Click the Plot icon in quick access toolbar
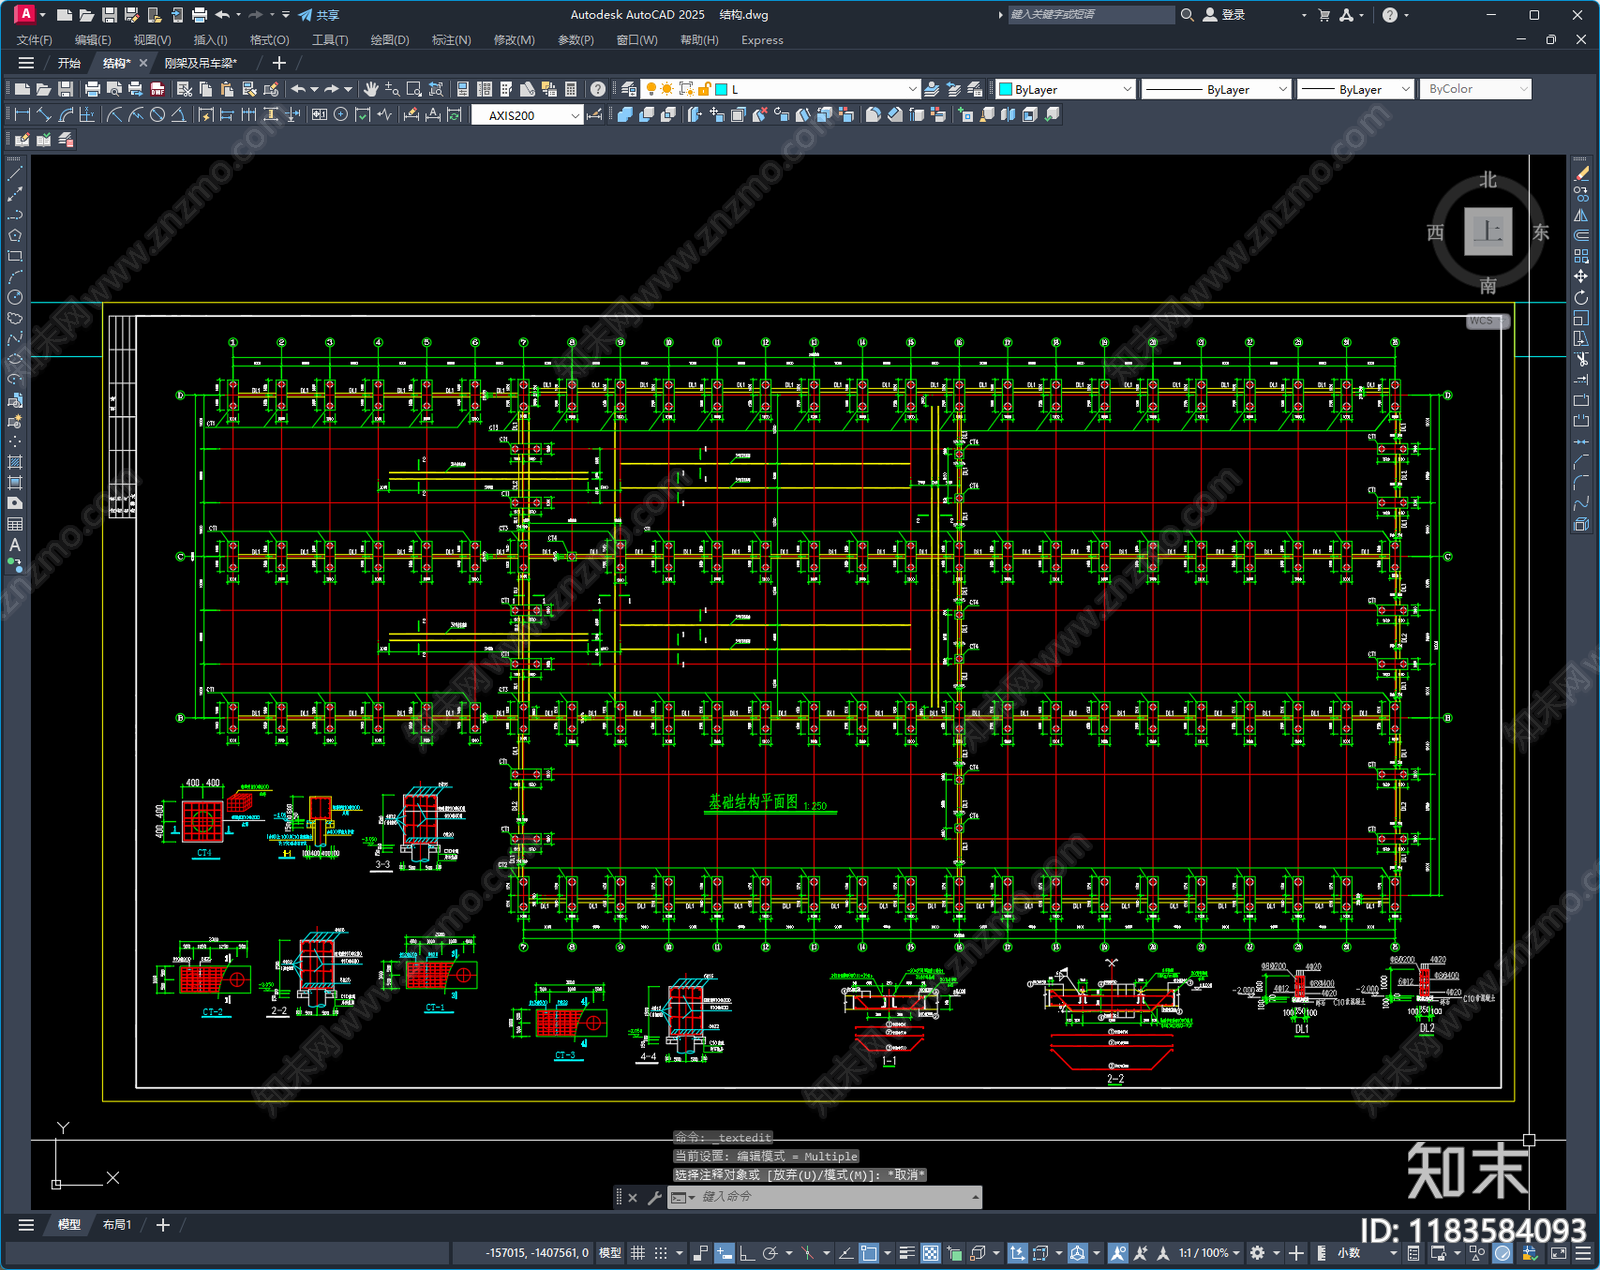Viewport: 1600px width, 1270px height. [x=199, y=15]
